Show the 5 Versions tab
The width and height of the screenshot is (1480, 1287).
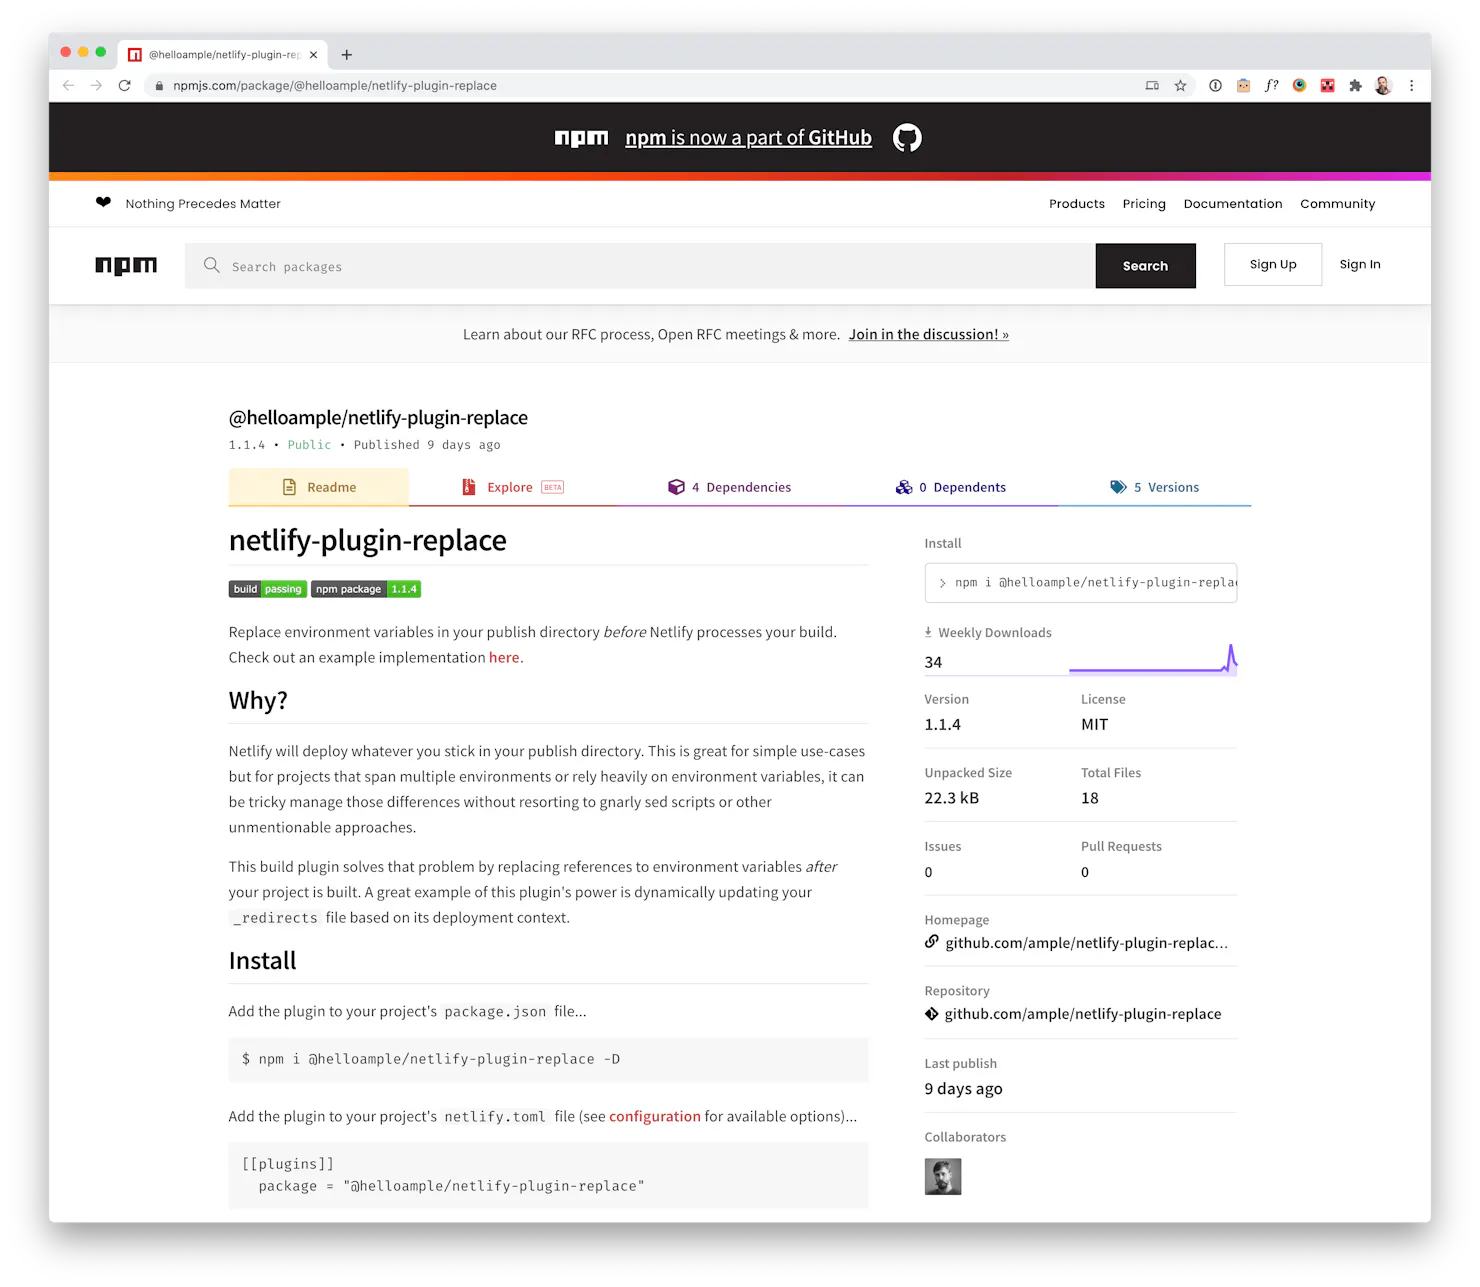pos(1154,487)
